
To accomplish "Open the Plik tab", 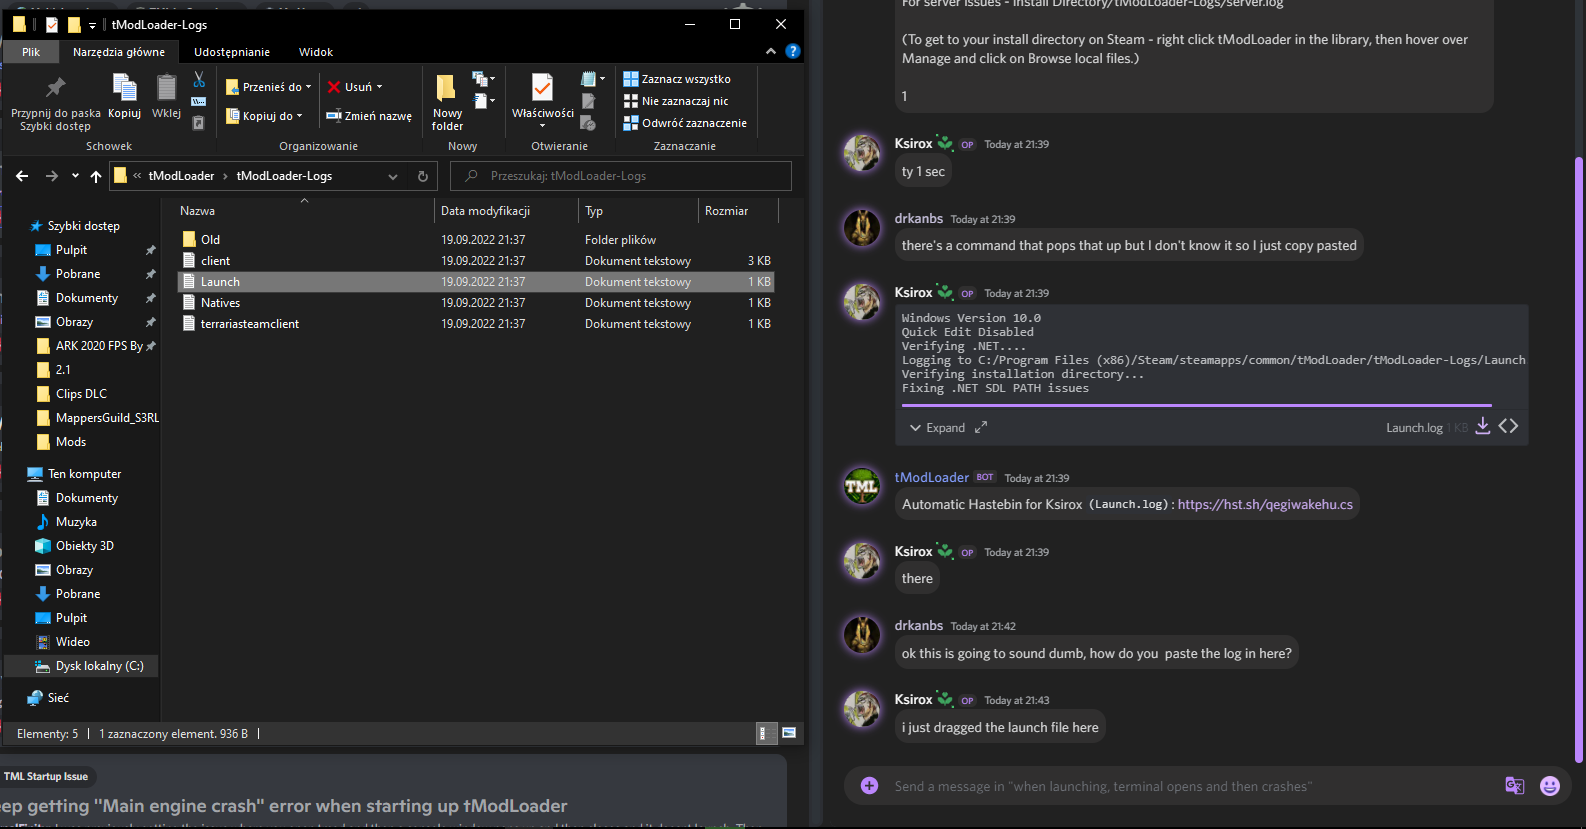I will tap(31, 52).
